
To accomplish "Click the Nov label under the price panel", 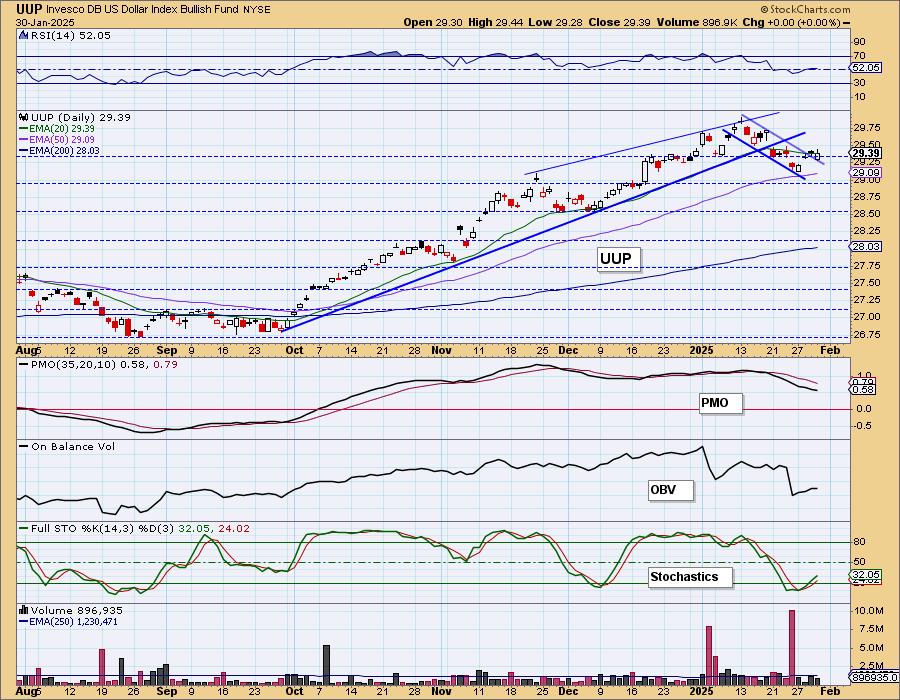I will click(441, 350).
